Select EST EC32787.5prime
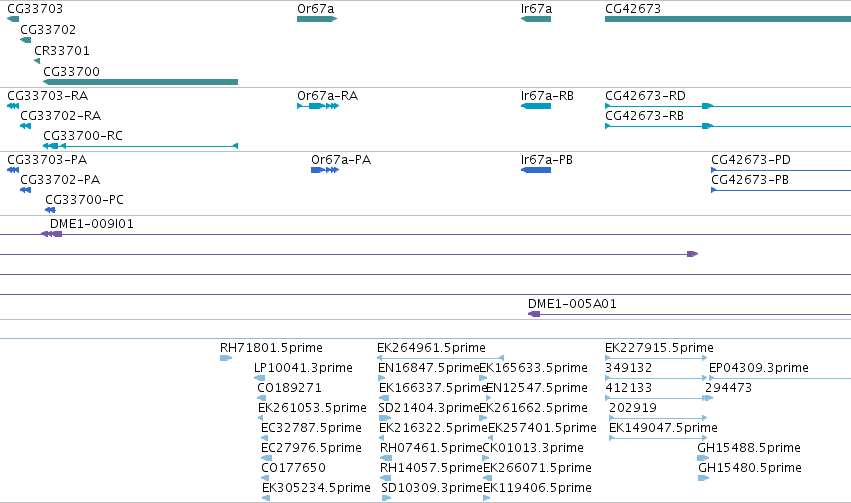Viewport: 851px width, 503px height. (311, 428)
